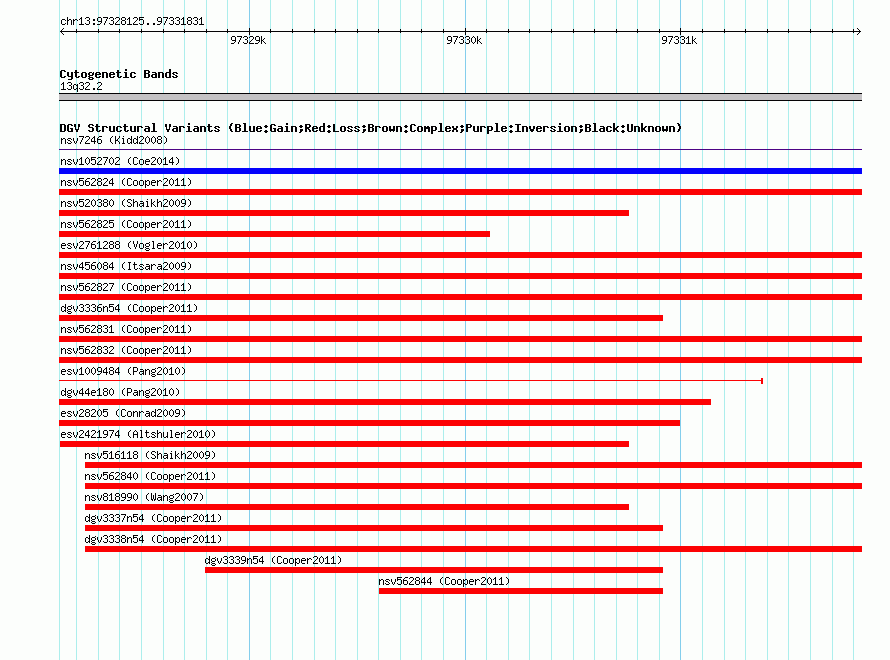Click the esv1009484 thin line end marker
This screenshot has width=890, height=660.
pos(762,381)
